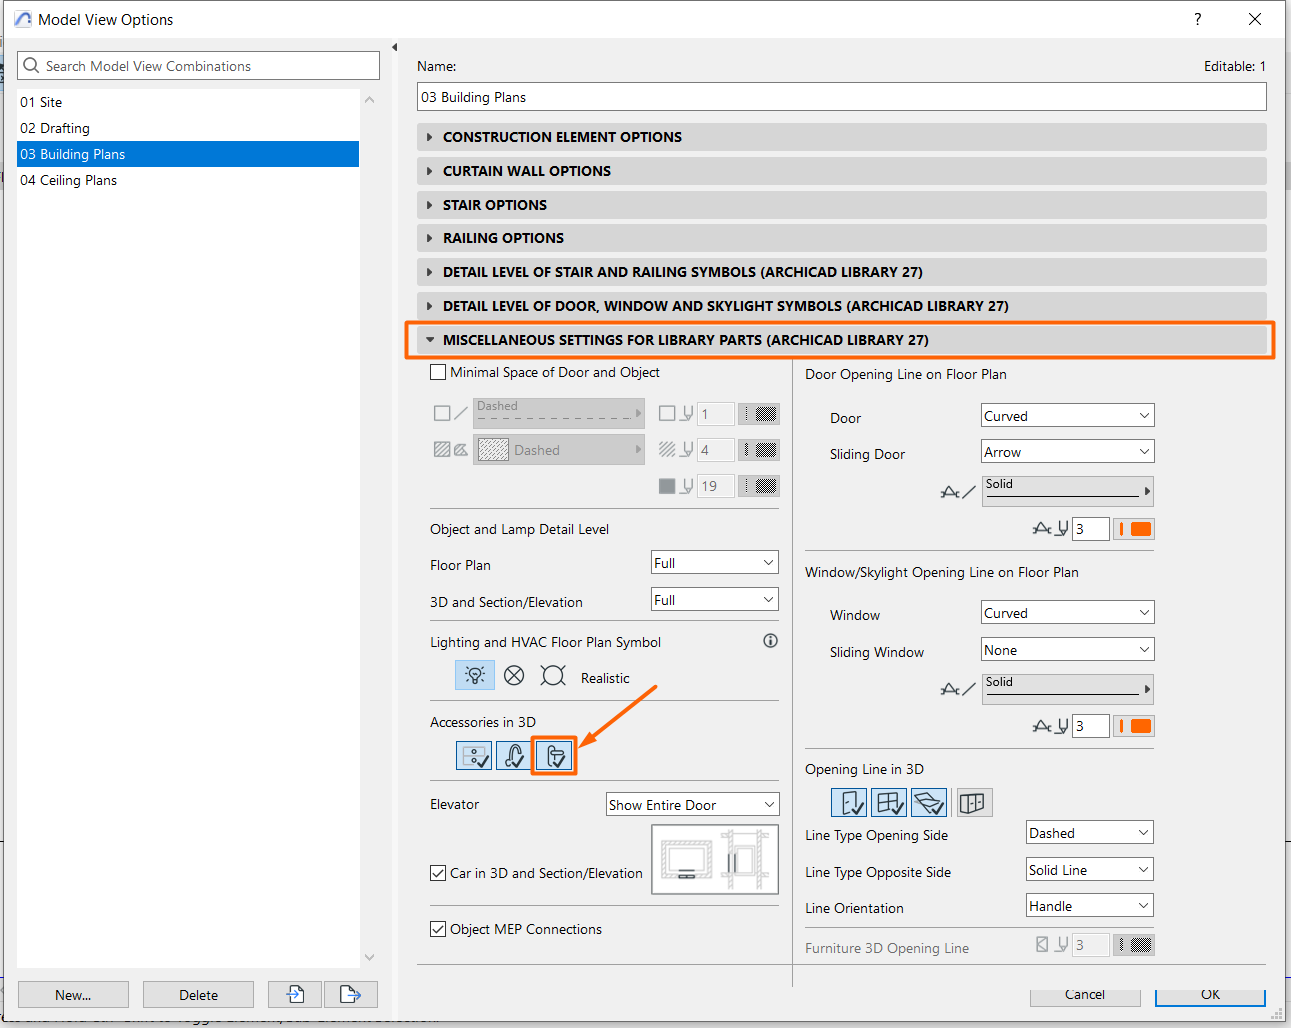Expand Curtain Wall Options panel

(x=842, y=171)
